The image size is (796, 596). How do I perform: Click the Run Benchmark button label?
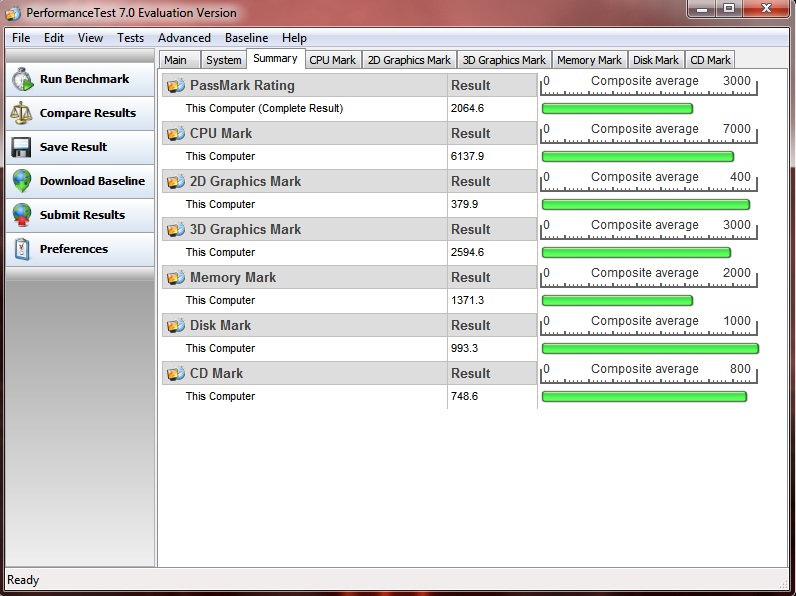(84, 79)
